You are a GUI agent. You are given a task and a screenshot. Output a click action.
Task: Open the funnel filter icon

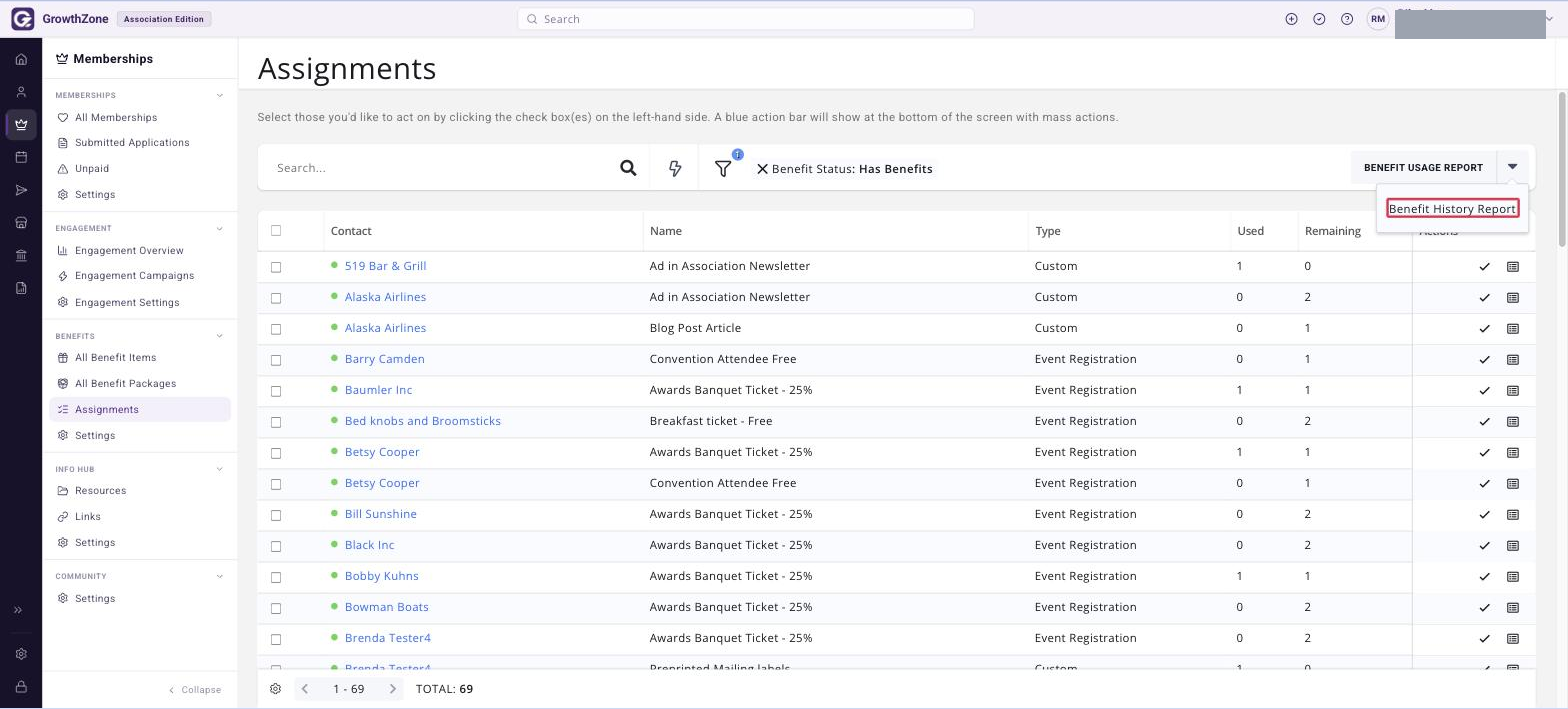723,168
